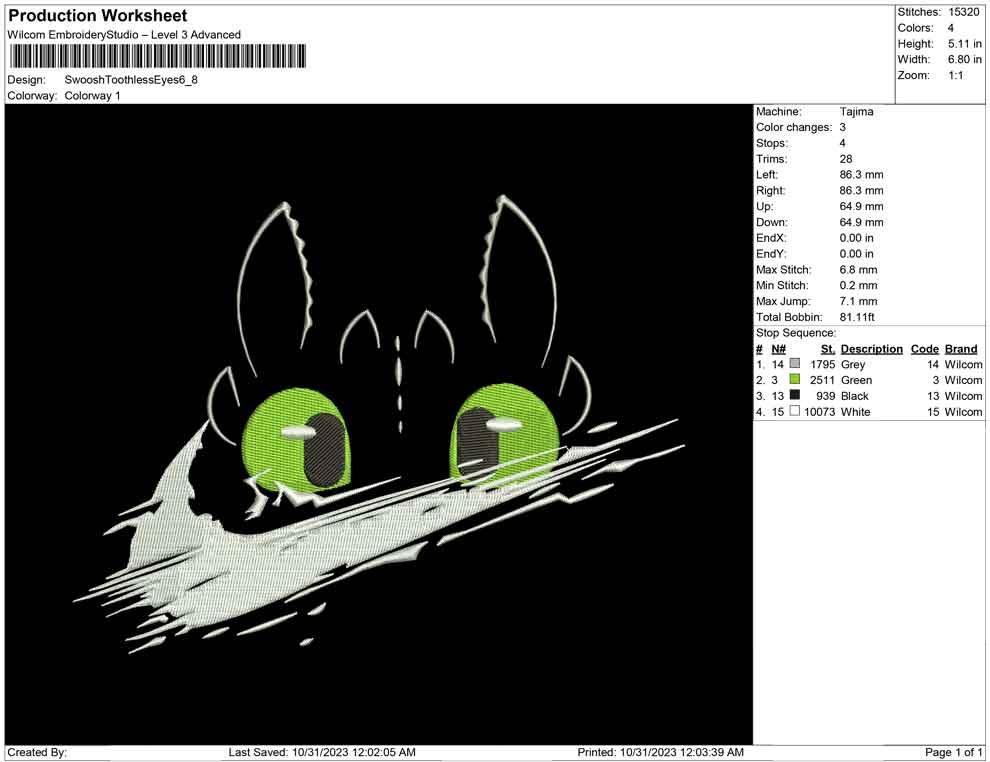Click the 'St.' column header

[828, 349]
